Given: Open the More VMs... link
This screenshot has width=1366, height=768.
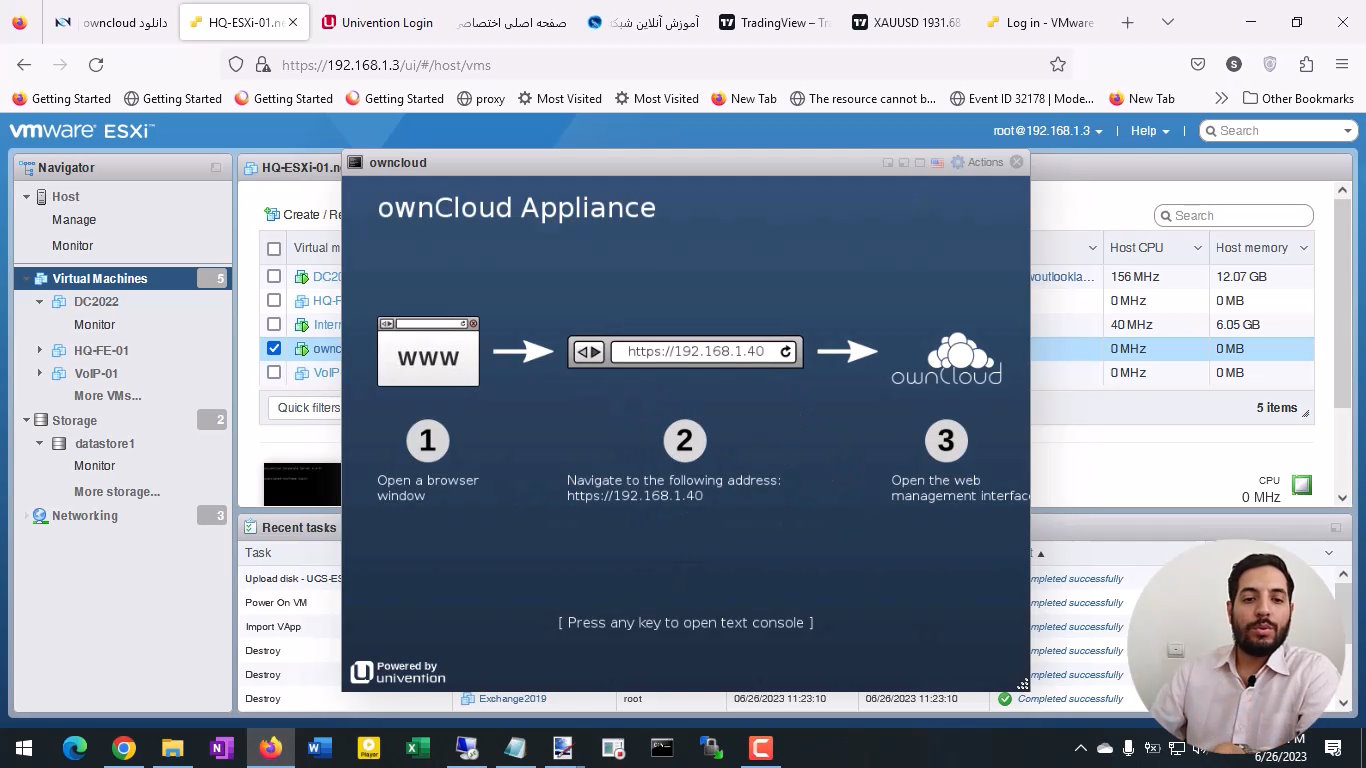Looking at the screenshot, I should pyautogui.click(x=107, y=396).
